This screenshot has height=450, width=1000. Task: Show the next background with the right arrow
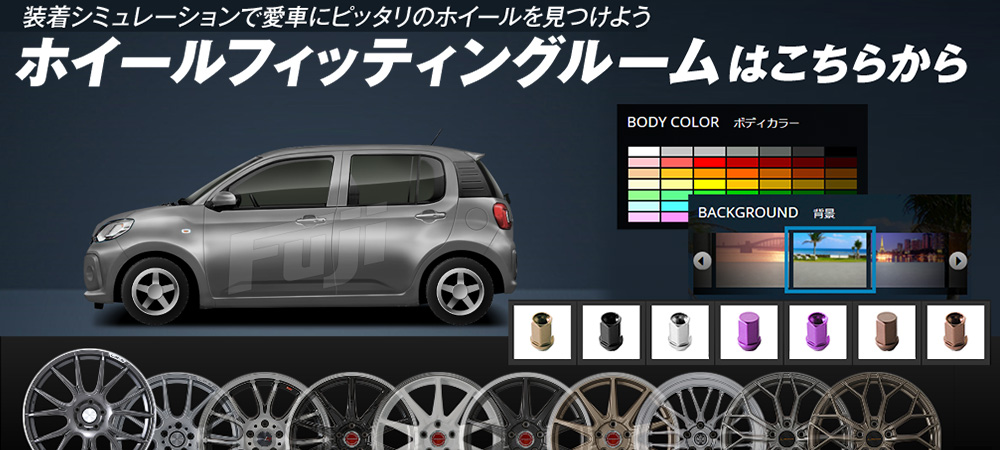pyautogui.click(x=957, y=261)
